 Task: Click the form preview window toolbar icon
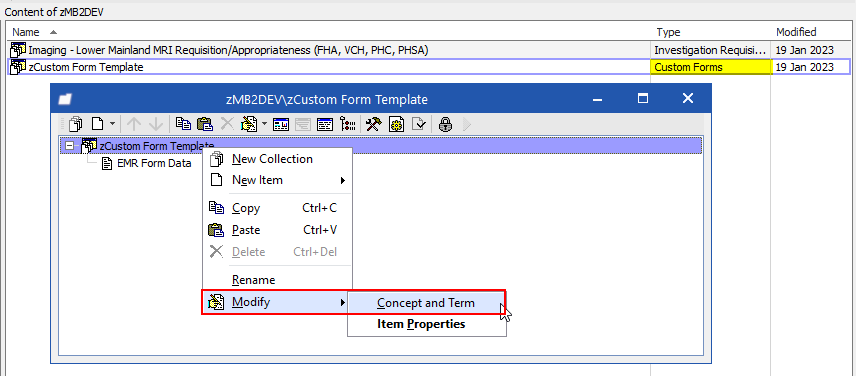(x=281, y=124)
